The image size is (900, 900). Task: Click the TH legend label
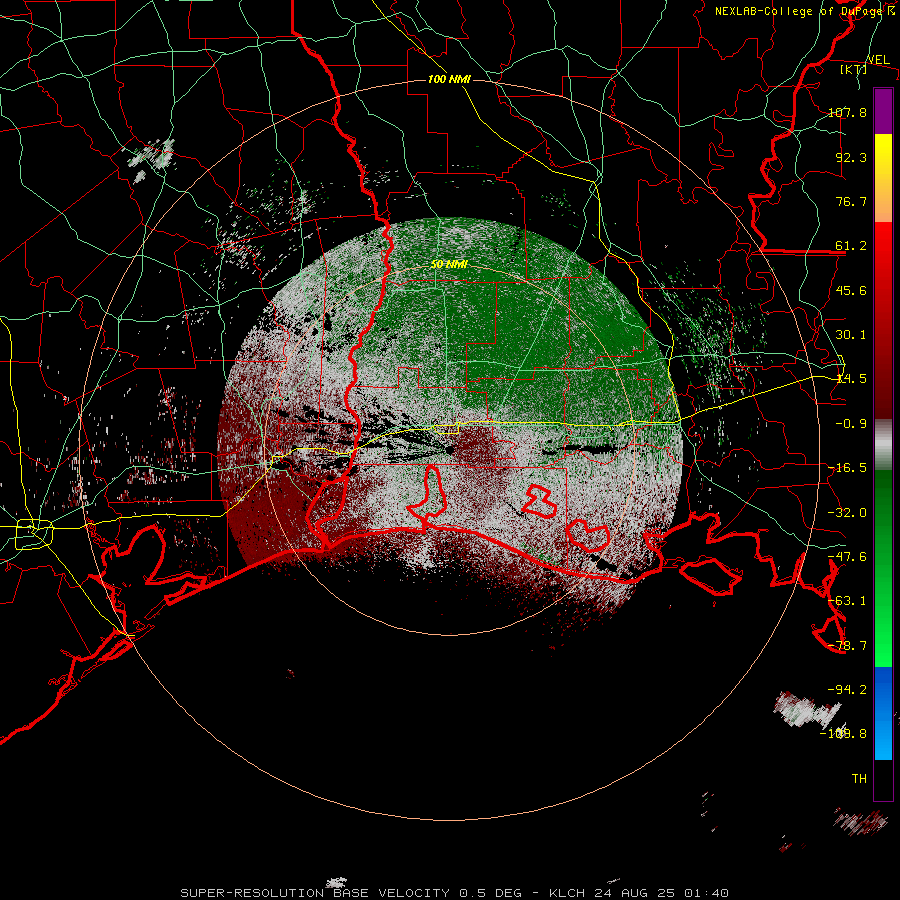click(x=859, y=779)
